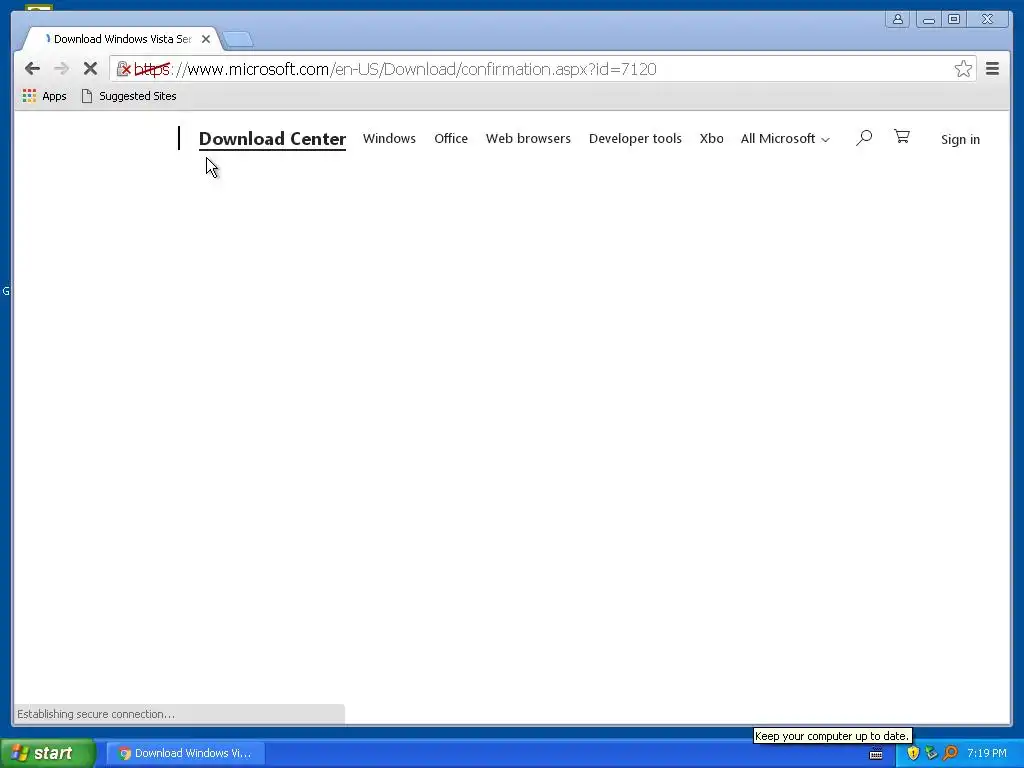Restore down the Chrome window

[x=953, y=20]
